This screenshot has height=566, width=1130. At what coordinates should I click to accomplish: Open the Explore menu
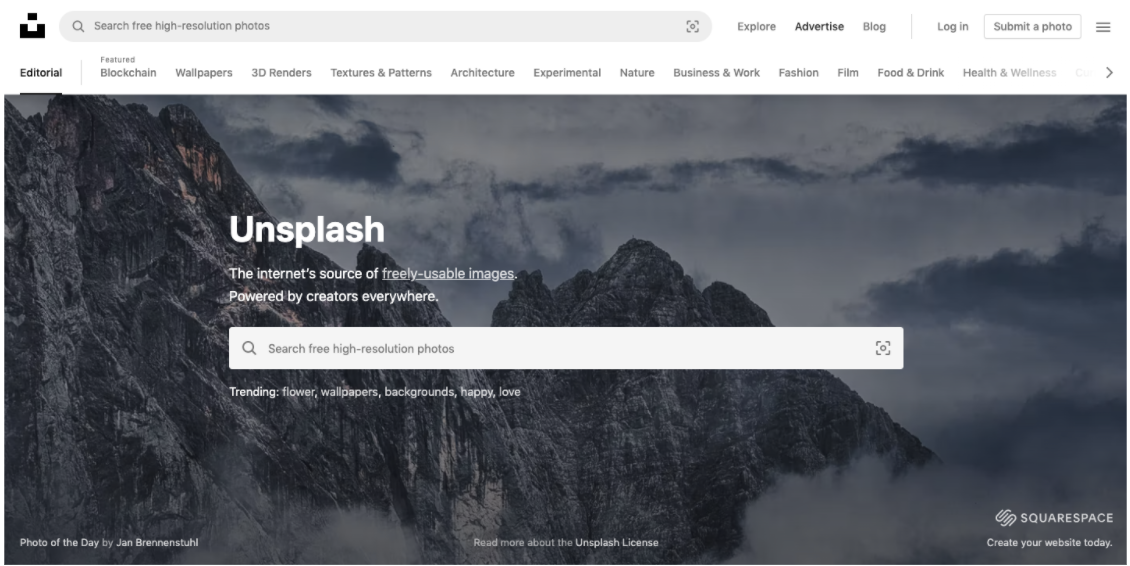[x=757, y=27]
